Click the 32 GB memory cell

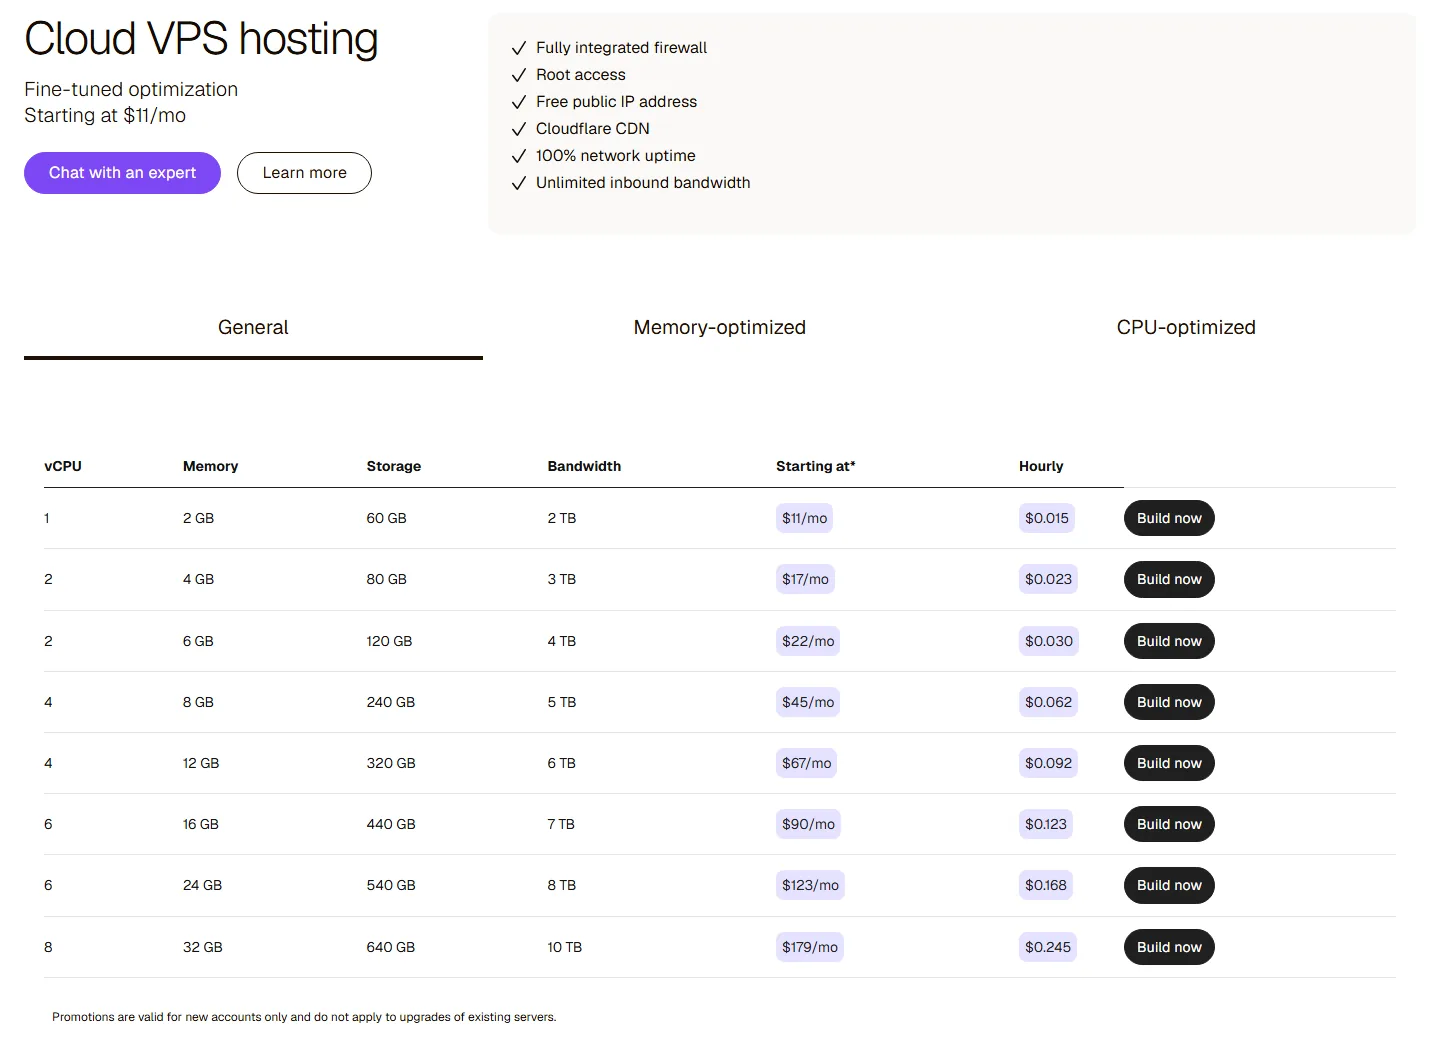point(203,947)
